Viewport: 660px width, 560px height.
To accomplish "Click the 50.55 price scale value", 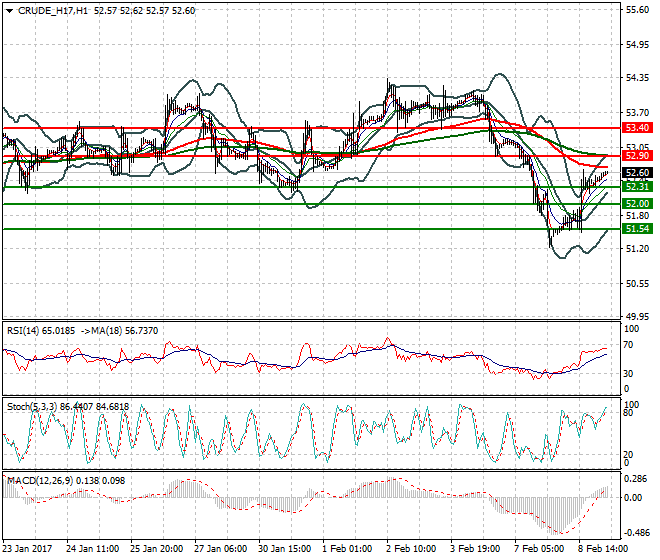I will [637, 284].
